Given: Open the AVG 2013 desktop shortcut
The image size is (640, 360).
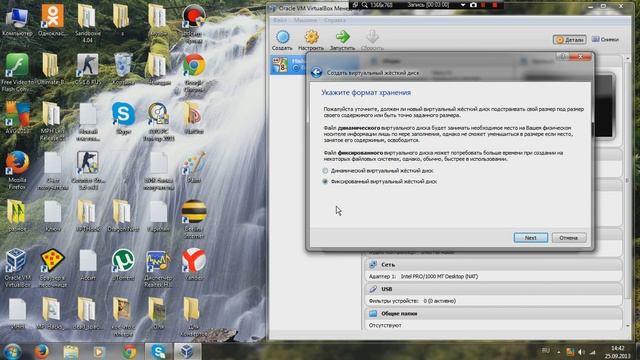Looking at the screenshot, I should coord(17,118).
